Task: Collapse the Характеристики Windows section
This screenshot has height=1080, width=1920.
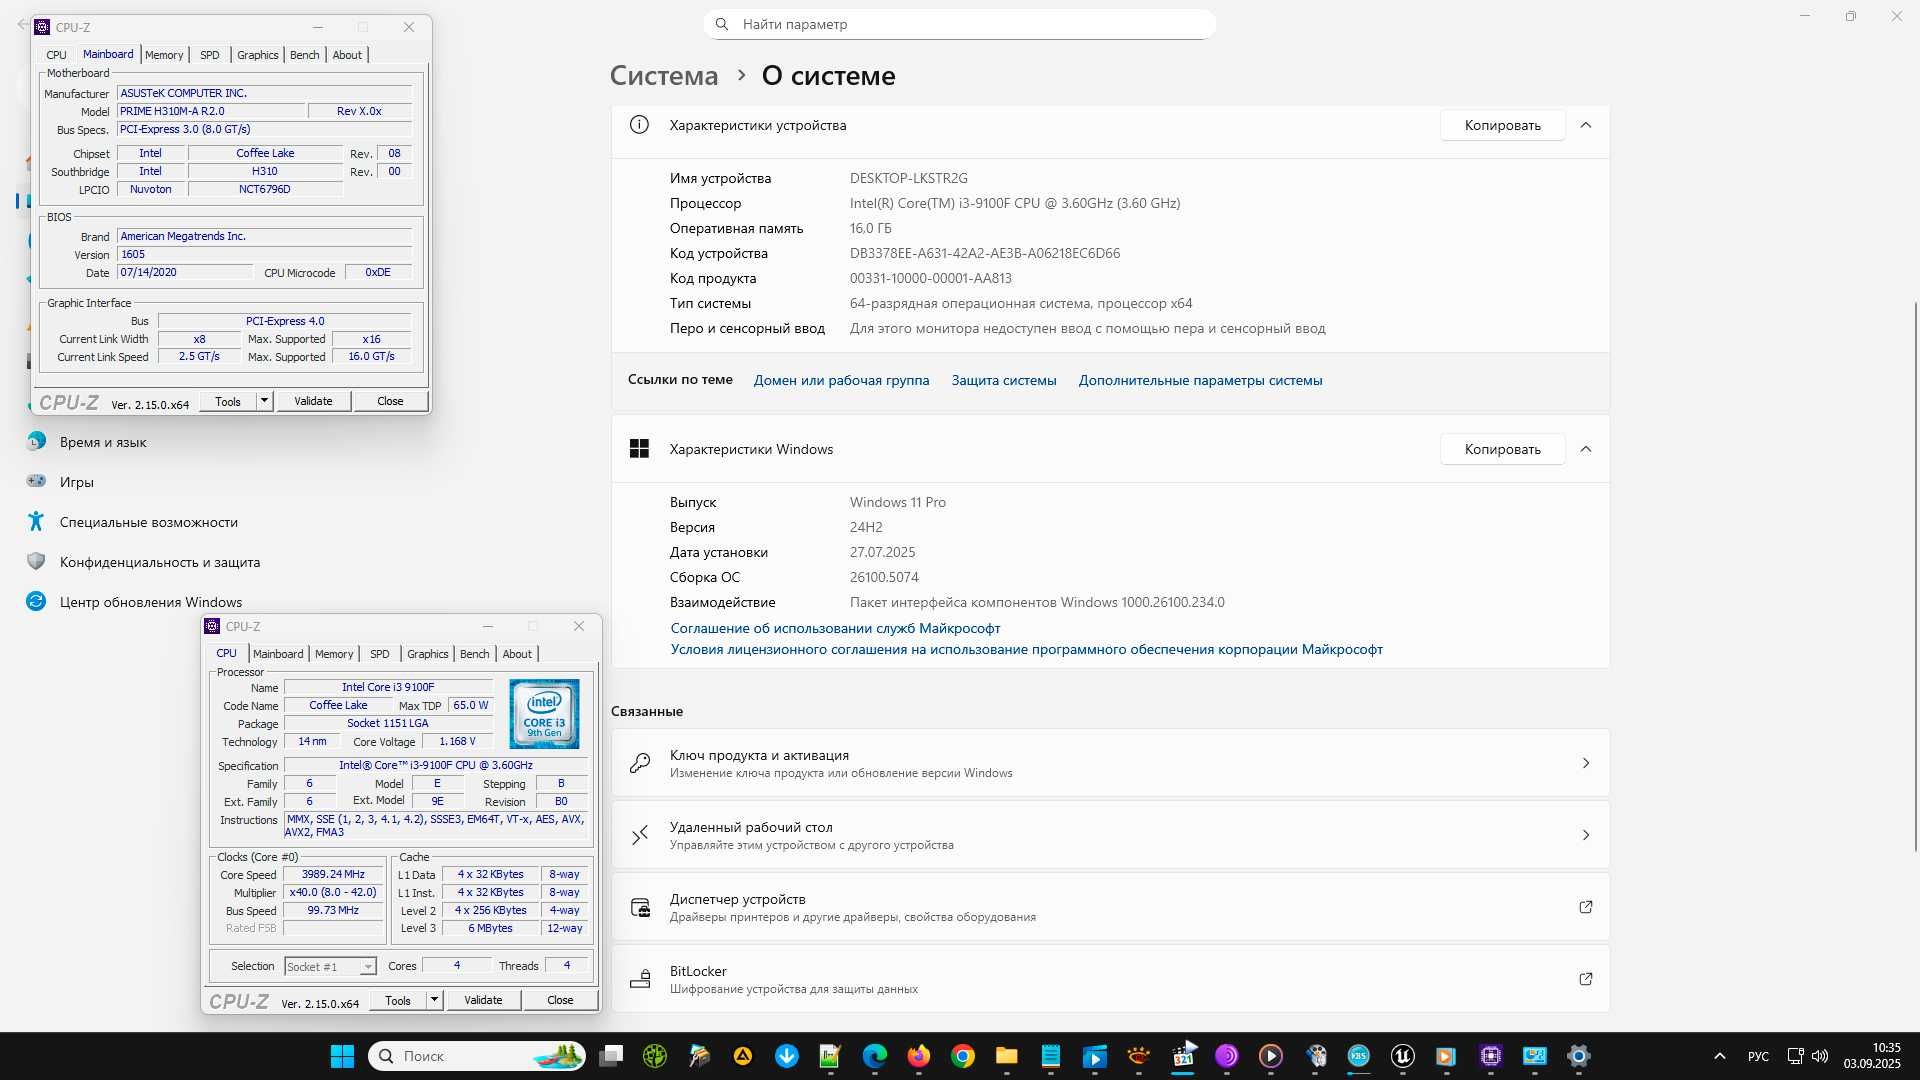Action: click(x=1586, y=449)
